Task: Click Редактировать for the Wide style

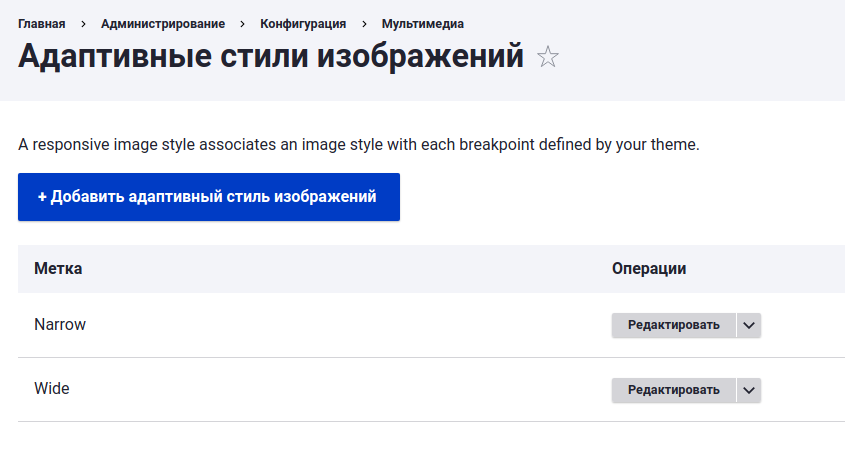Action: (x=674, y=390)
